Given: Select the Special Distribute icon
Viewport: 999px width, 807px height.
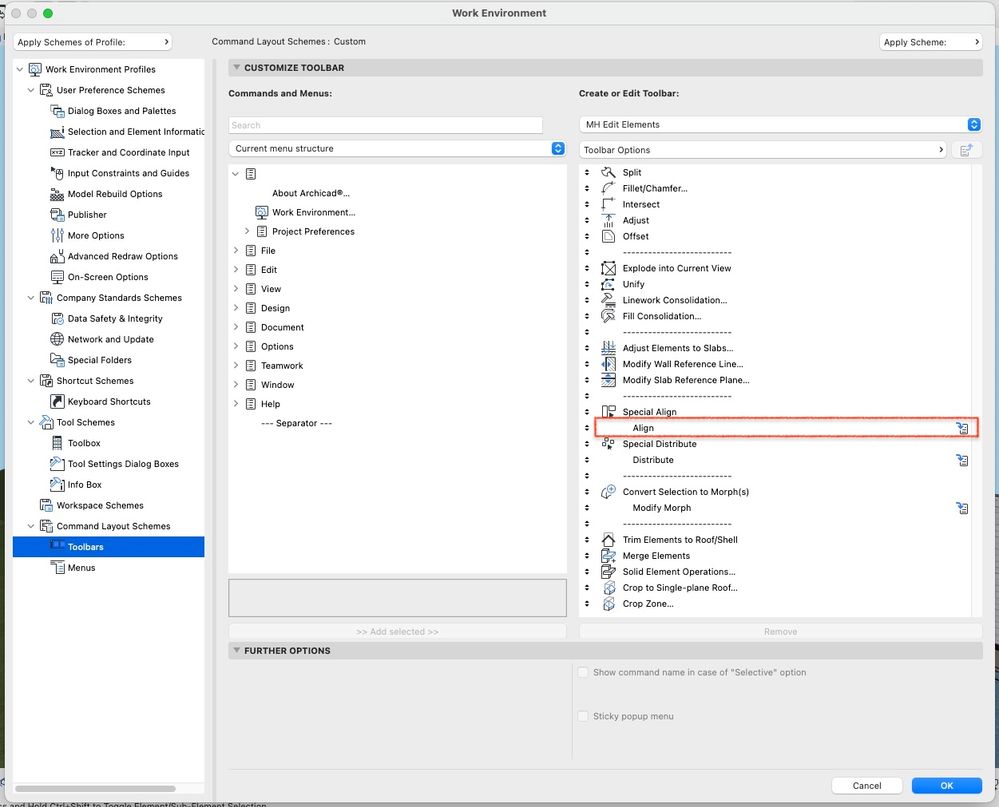Looking at the screenshot, I should pos(608,443).
